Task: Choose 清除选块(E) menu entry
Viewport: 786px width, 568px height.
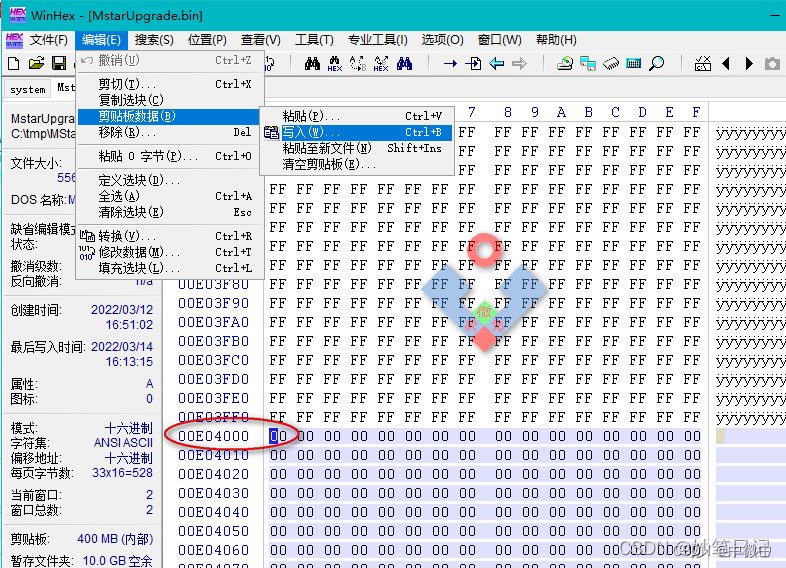Action: tap(170, 212)
